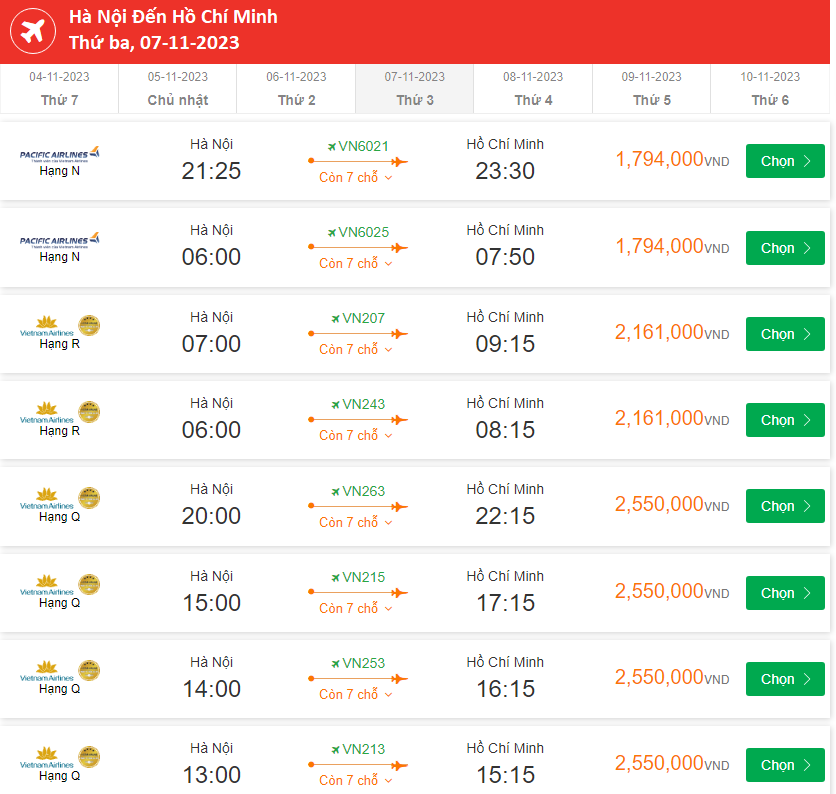Choose the VN243 flight with the Chọn button
The width and height of the screenshot is (836, 794).
tap(785, 420)
